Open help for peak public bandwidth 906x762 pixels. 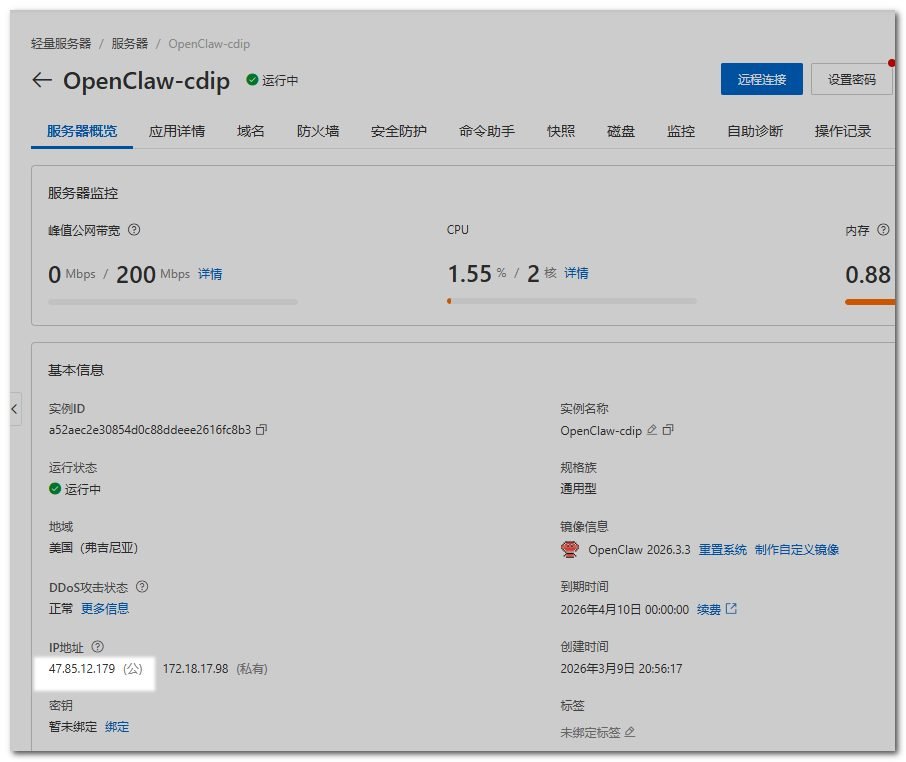133,230
